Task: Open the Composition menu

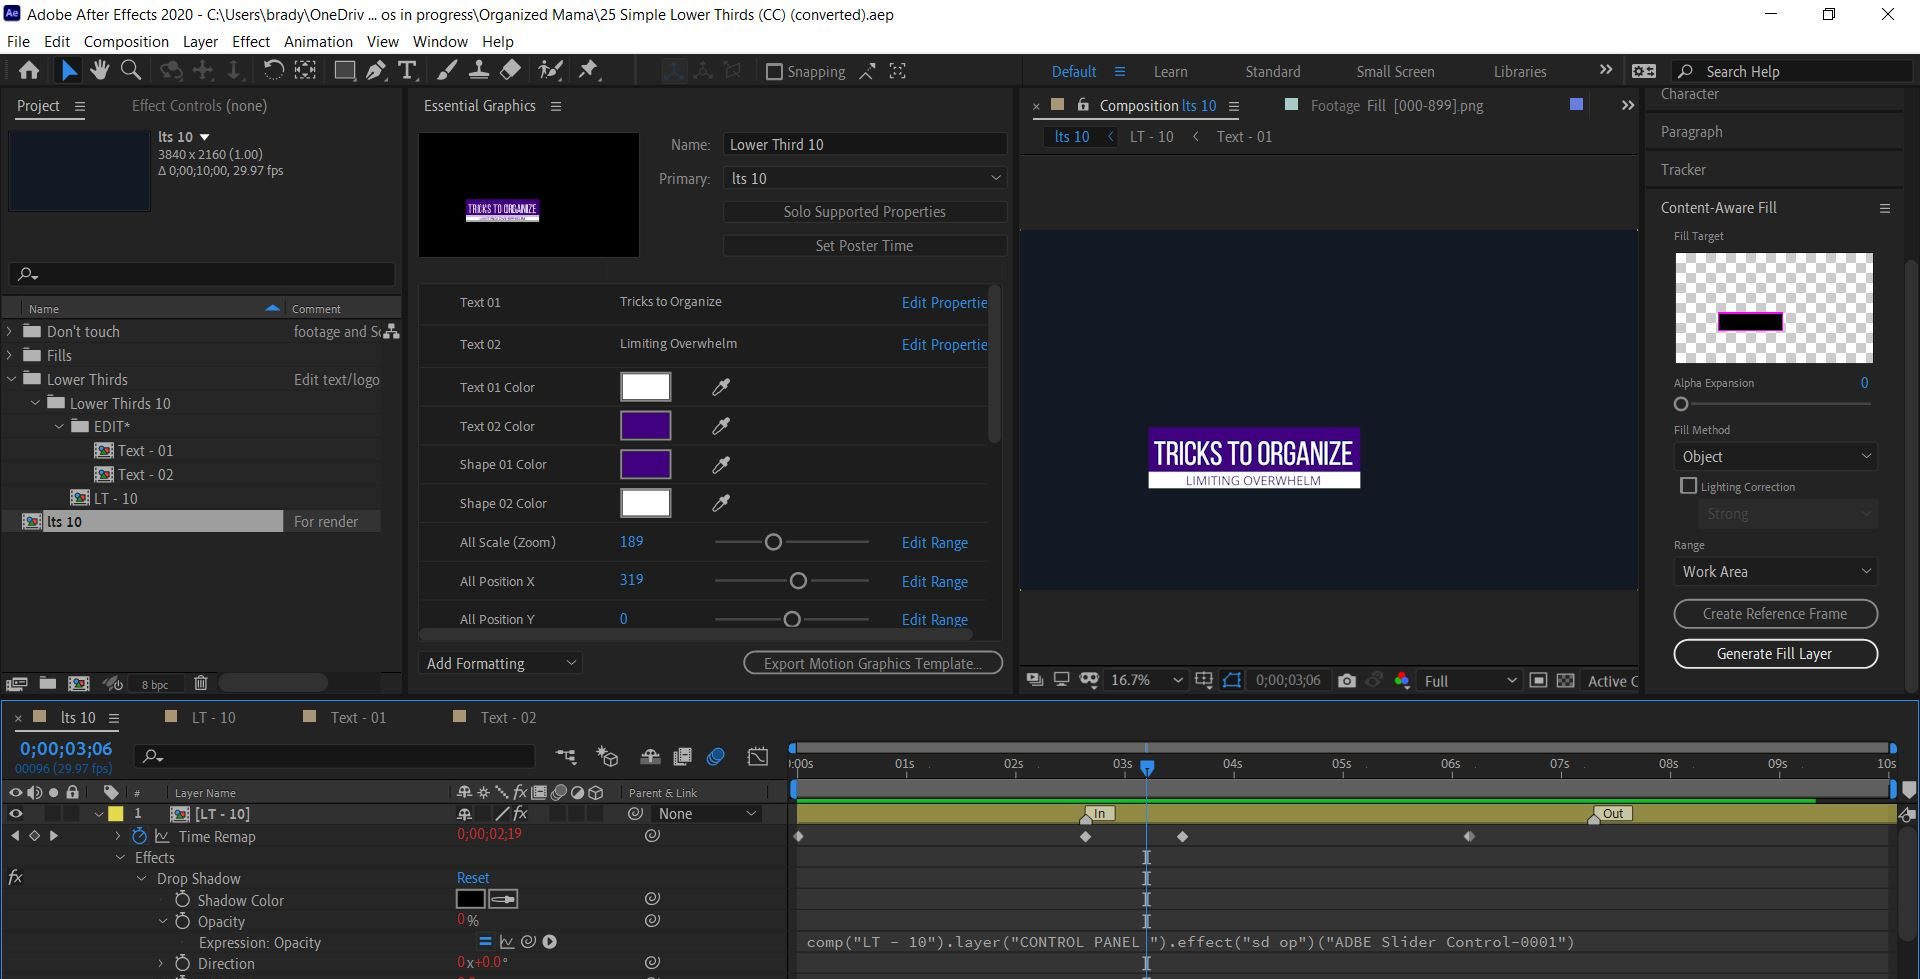Action: 126,41
